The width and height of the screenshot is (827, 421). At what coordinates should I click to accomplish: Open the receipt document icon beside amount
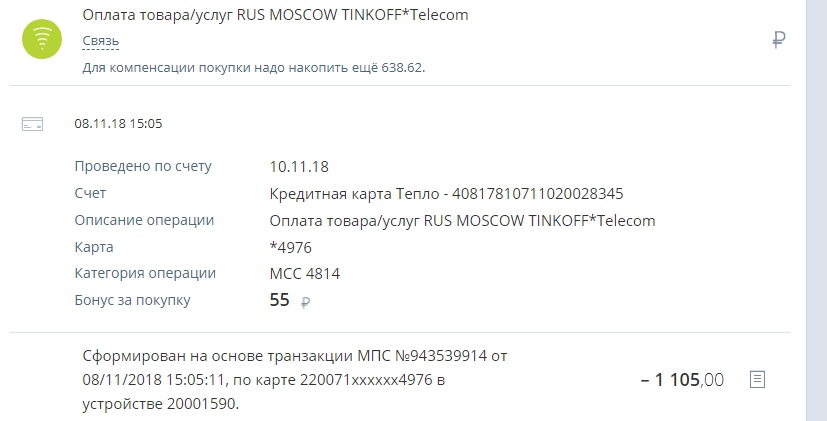pos(757,379)
